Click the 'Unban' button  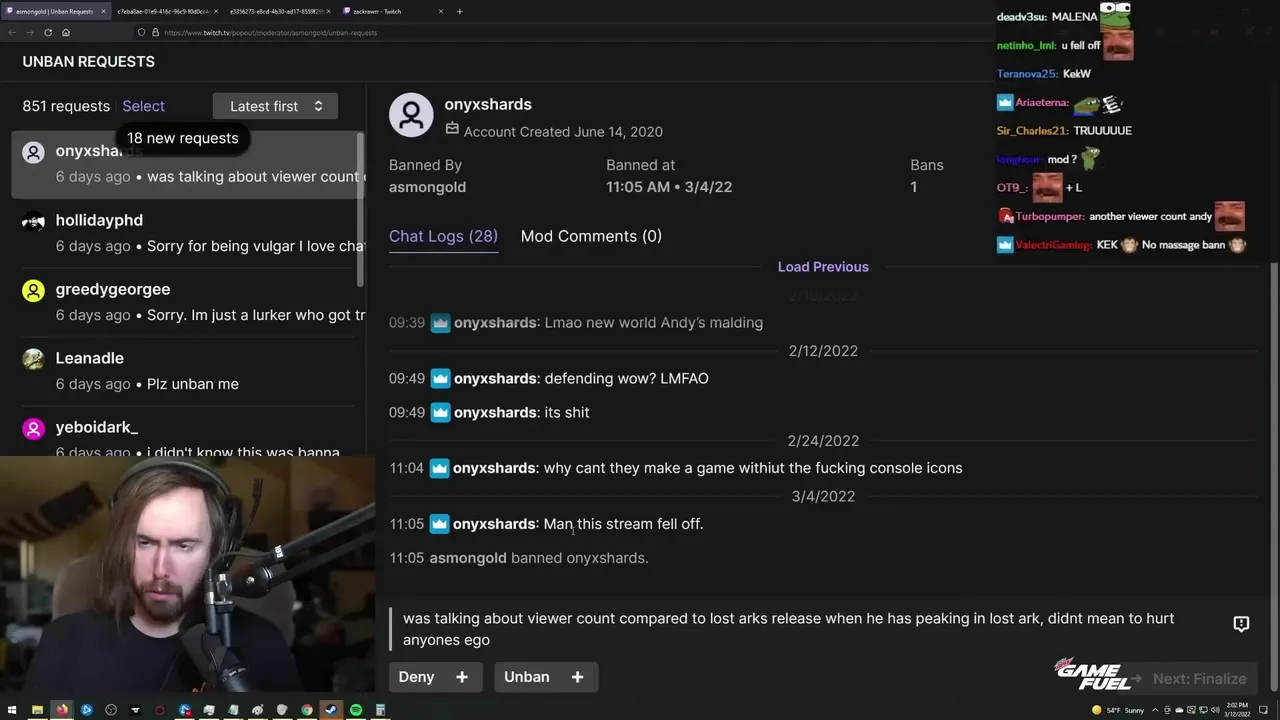click(x=545, y=677)
